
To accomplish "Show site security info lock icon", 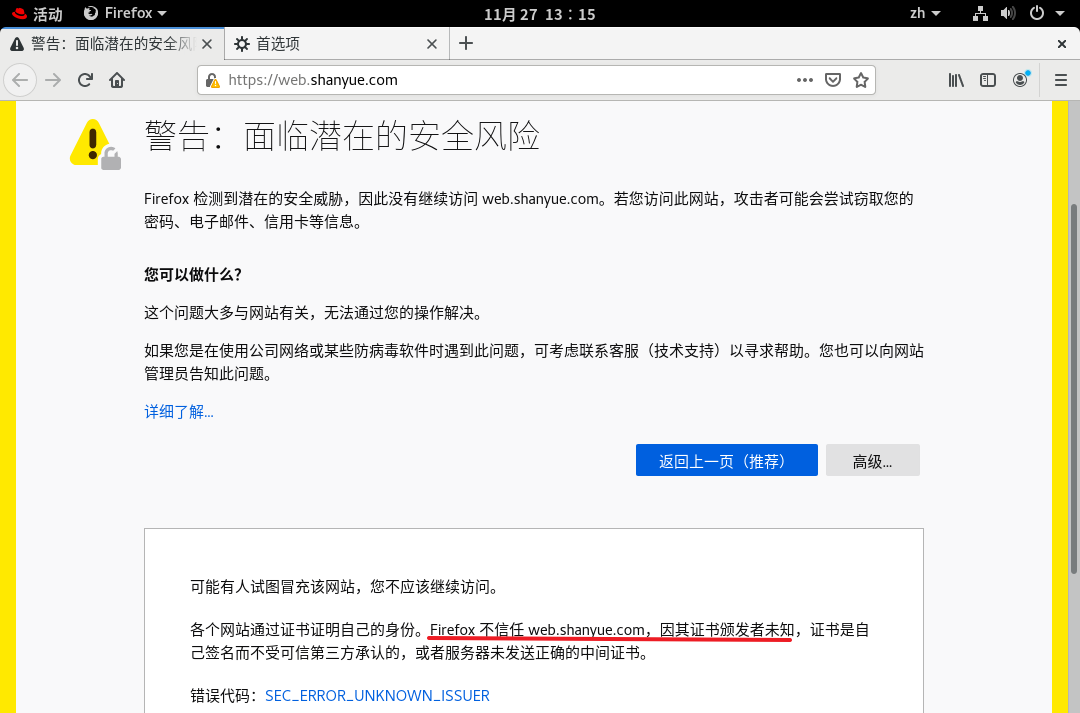I will pos(213,81).
